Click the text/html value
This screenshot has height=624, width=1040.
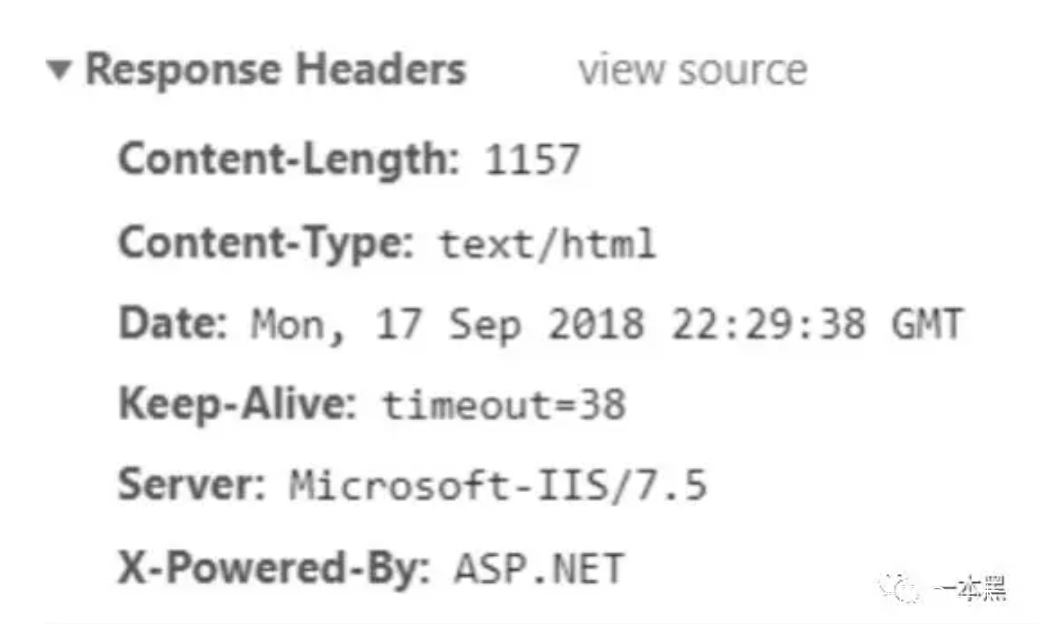[547, 243]
